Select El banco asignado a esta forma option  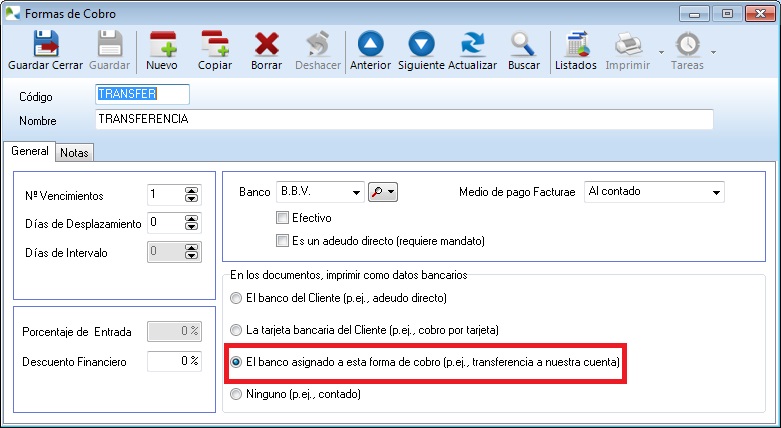pos(236,362)
